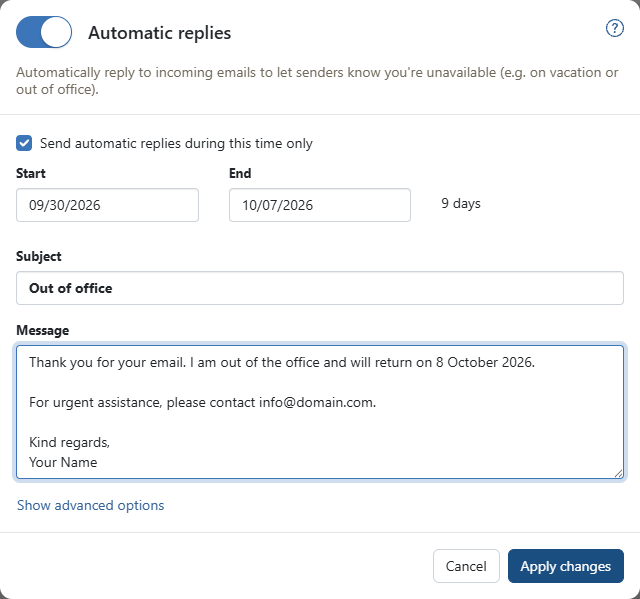Click the Start date field 09/30/2026
This screenshot has height=599, width=640.
click(x=107, y=205)
